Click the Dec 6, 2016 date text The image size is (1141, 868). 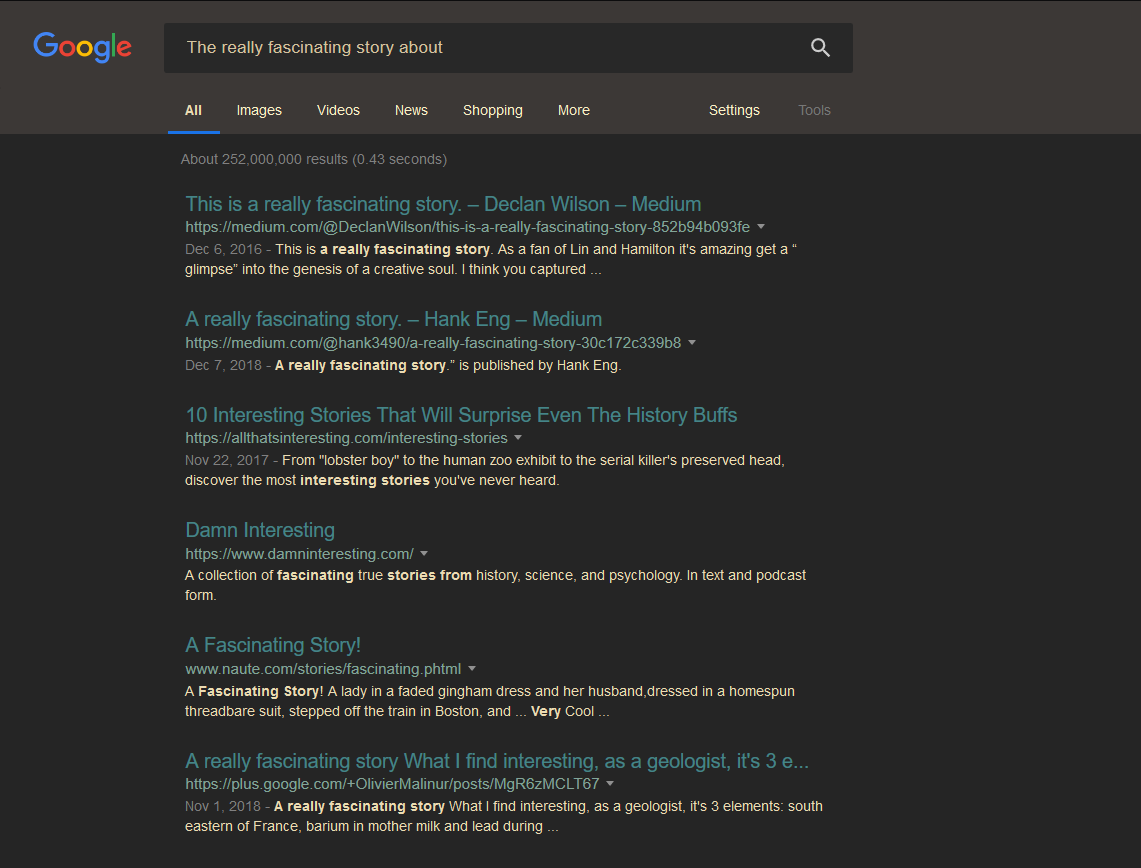pos(223,249)
